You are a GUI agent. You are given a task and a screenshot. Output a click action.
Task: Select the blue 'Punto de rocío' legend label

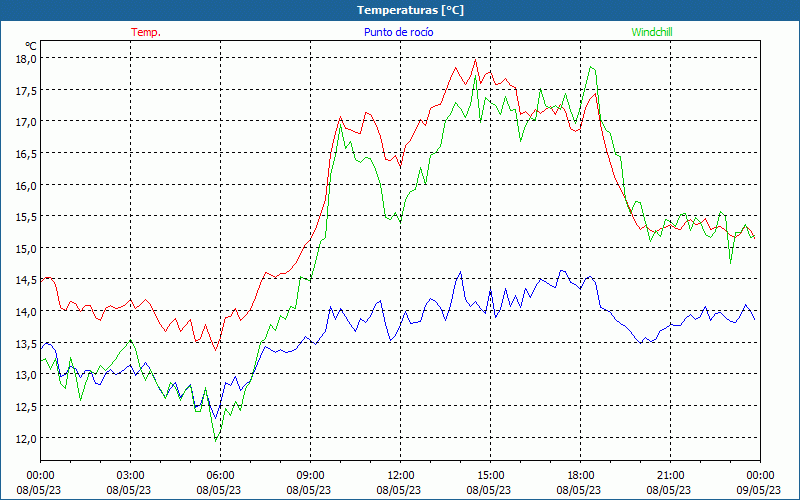pos(398,32)
